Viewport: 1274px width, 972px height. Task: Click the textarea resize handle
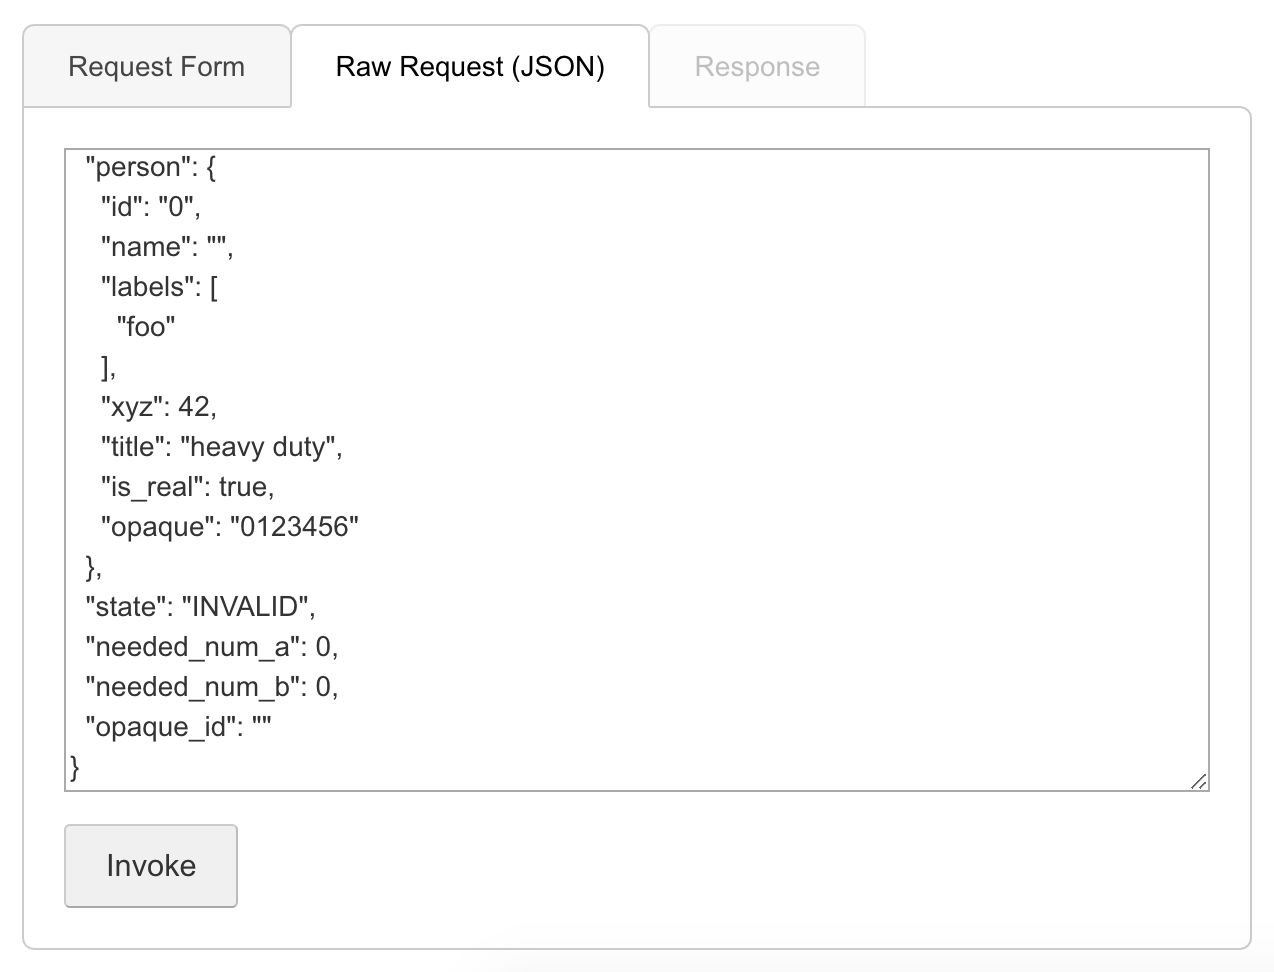click(1200, 780)
